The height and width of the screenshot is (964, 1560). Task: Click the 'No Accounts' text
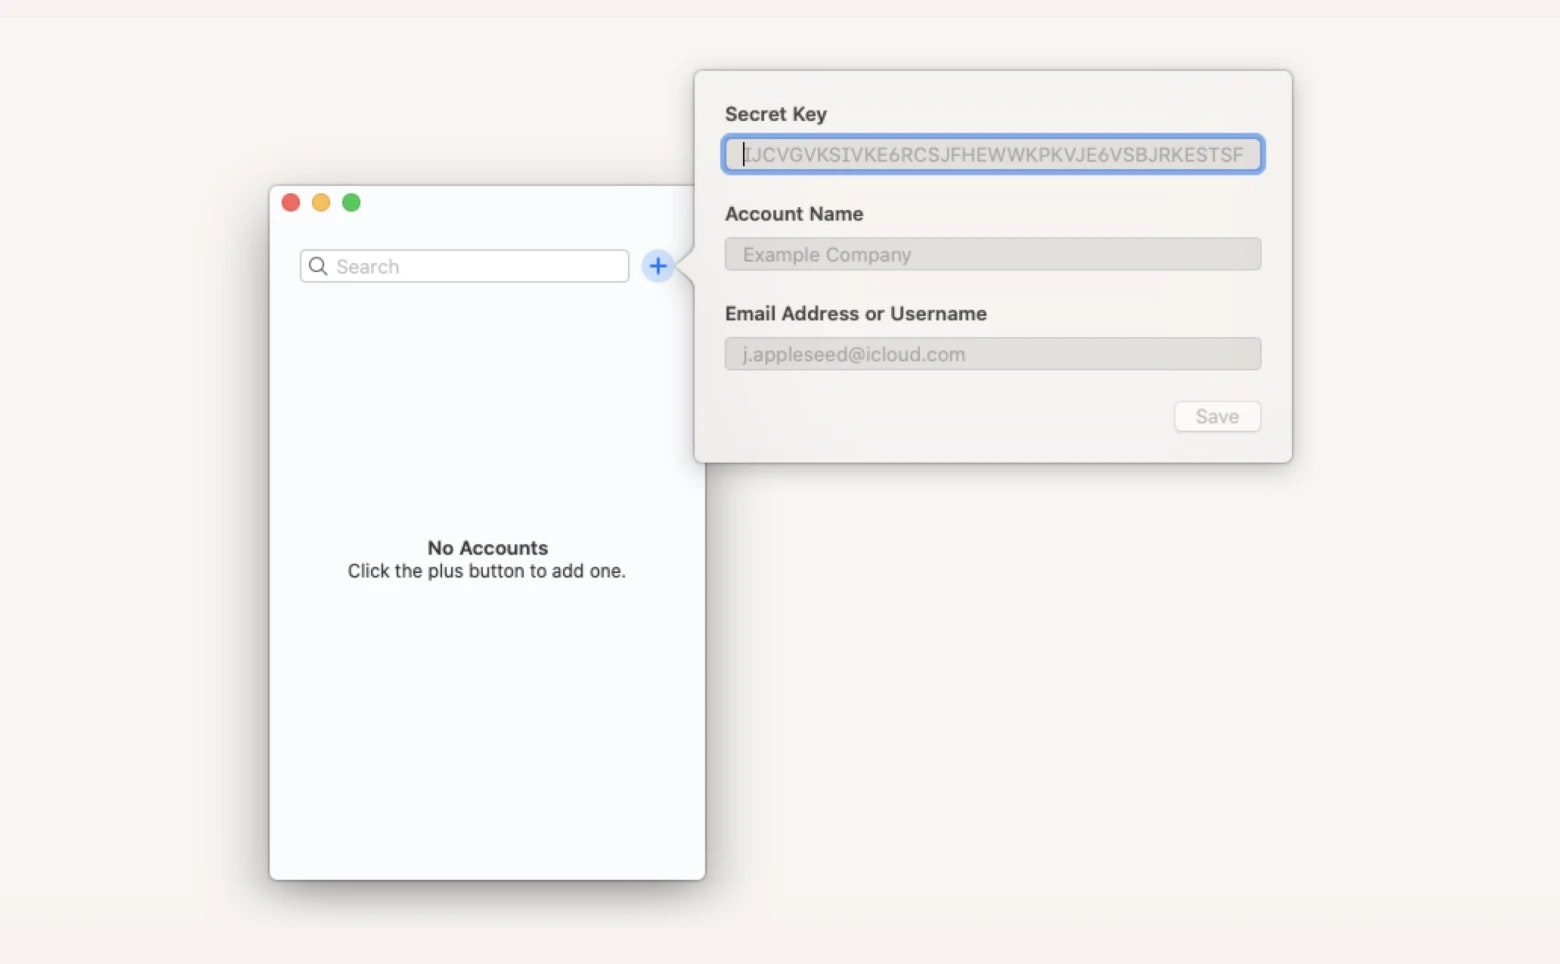click(488, 548)
